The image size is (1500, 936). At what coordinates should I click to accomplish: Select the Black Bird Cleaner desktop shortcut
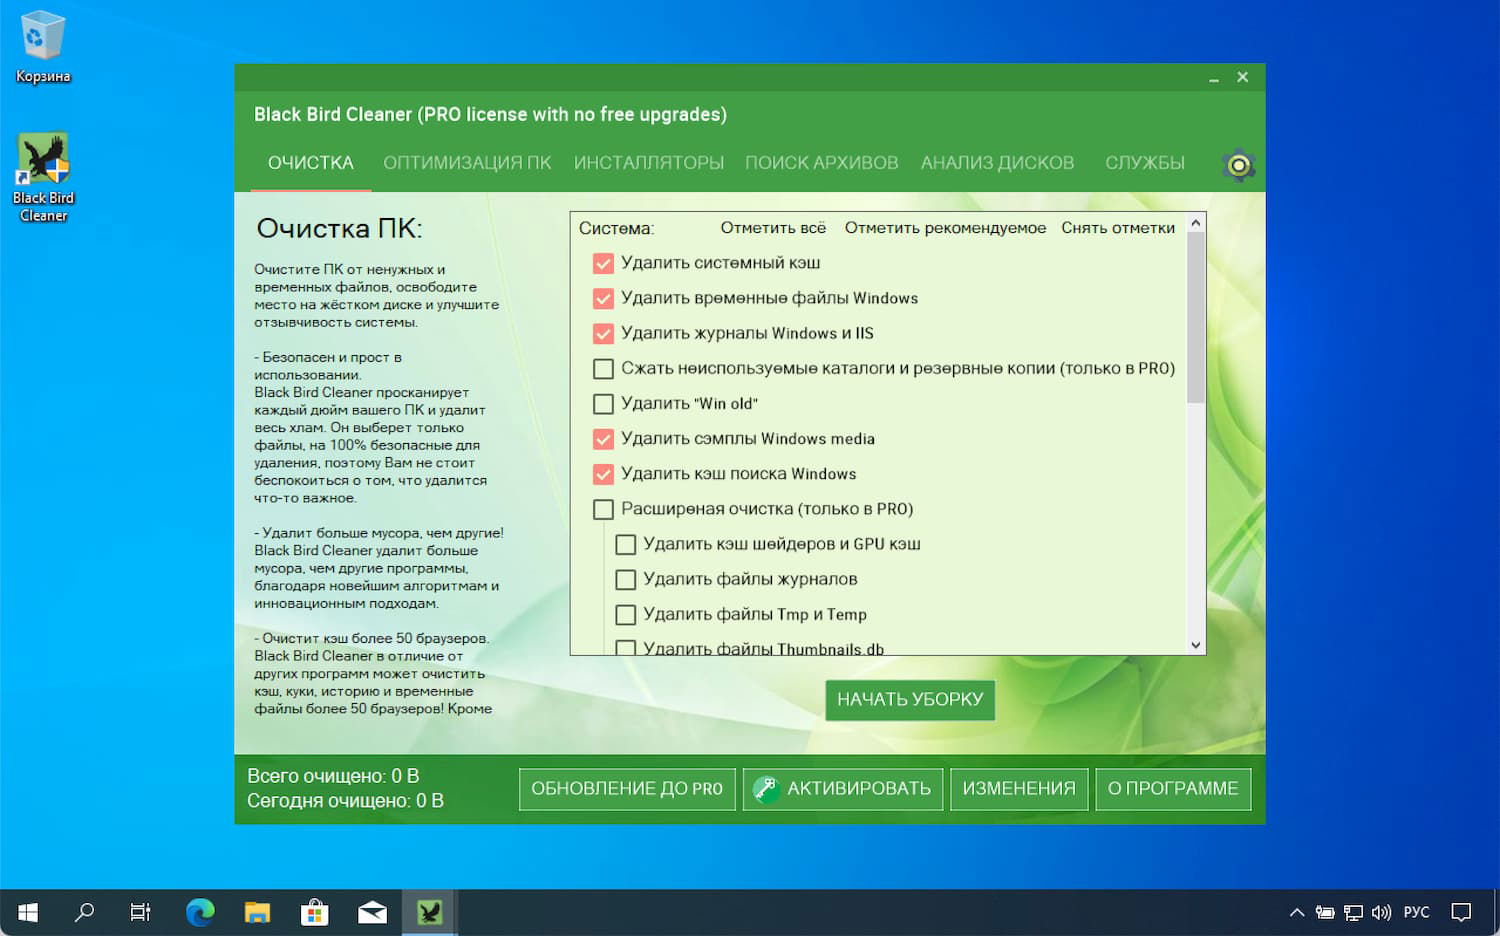[43, 178]
